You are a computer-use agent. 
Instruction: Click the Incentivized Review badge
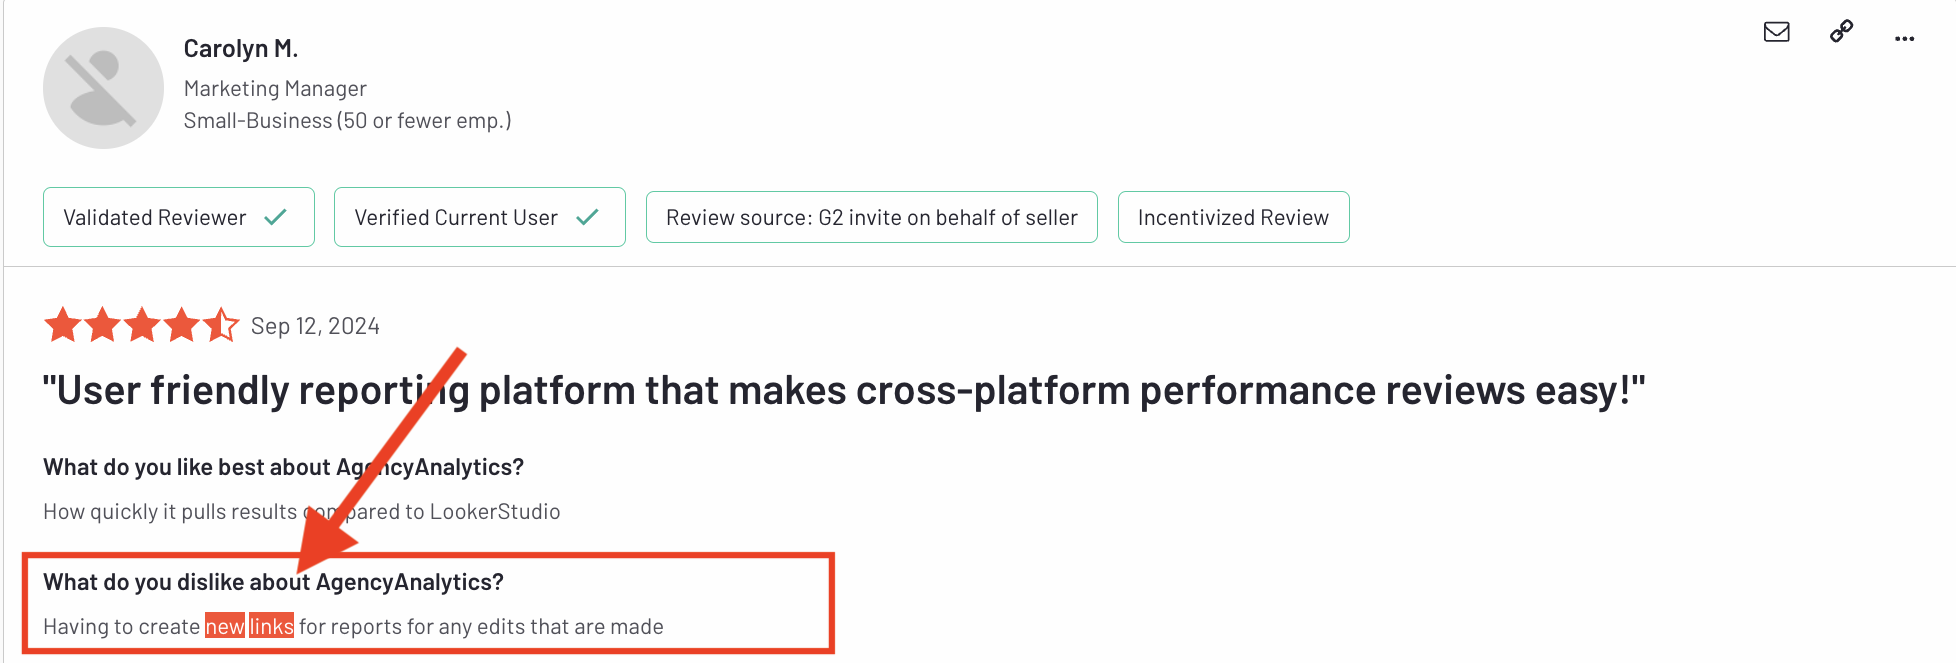1233,216
